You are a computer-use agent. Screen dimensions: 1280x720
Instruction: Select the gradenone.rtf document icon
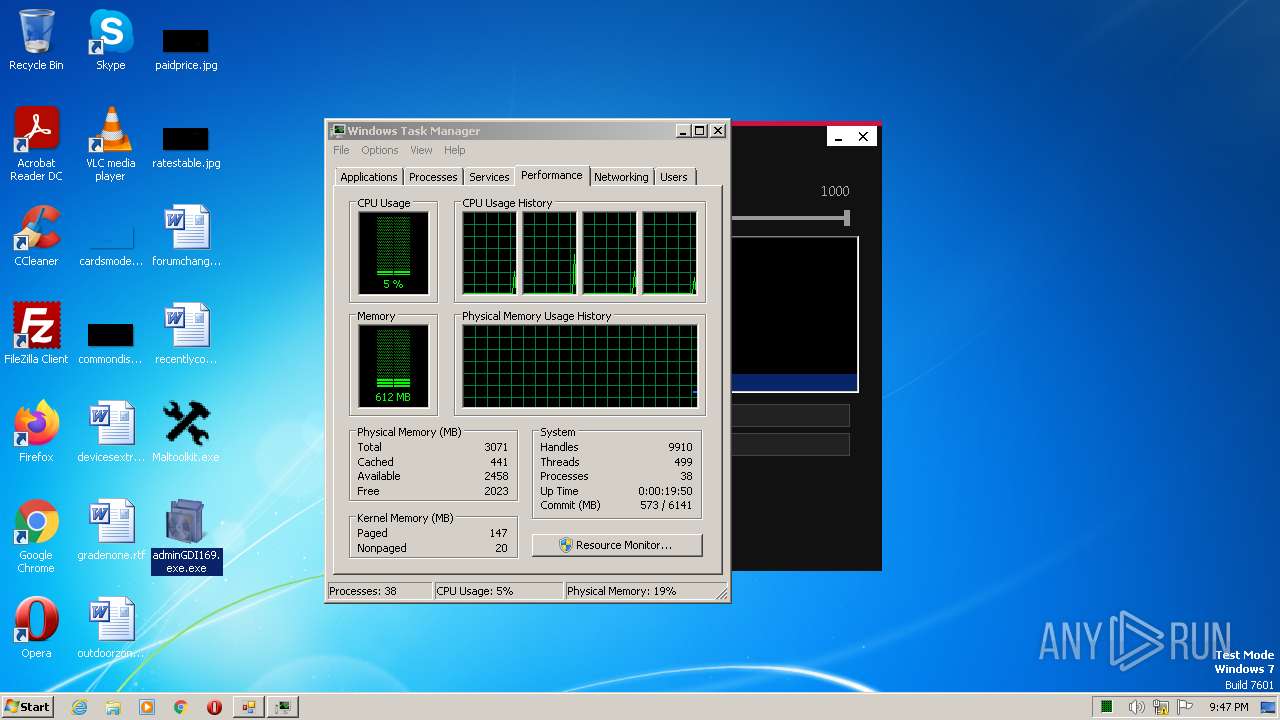coord(110,530)
